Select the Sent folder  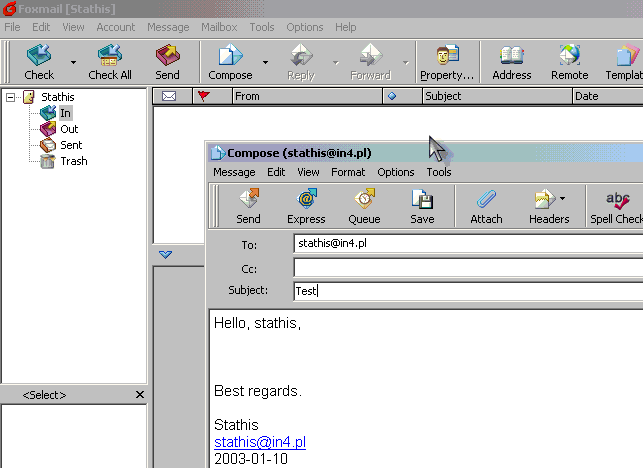tap(71, 145)
